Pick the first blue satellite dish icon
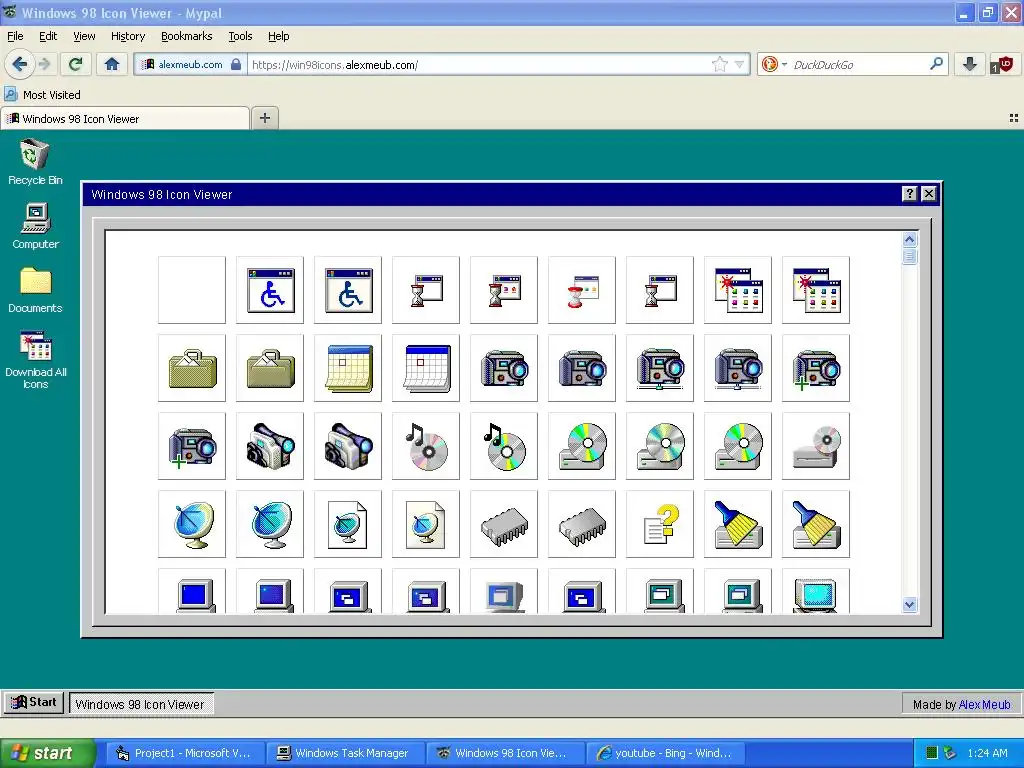Viewport: 1024px width, 768px height. [x=192, y=524]
